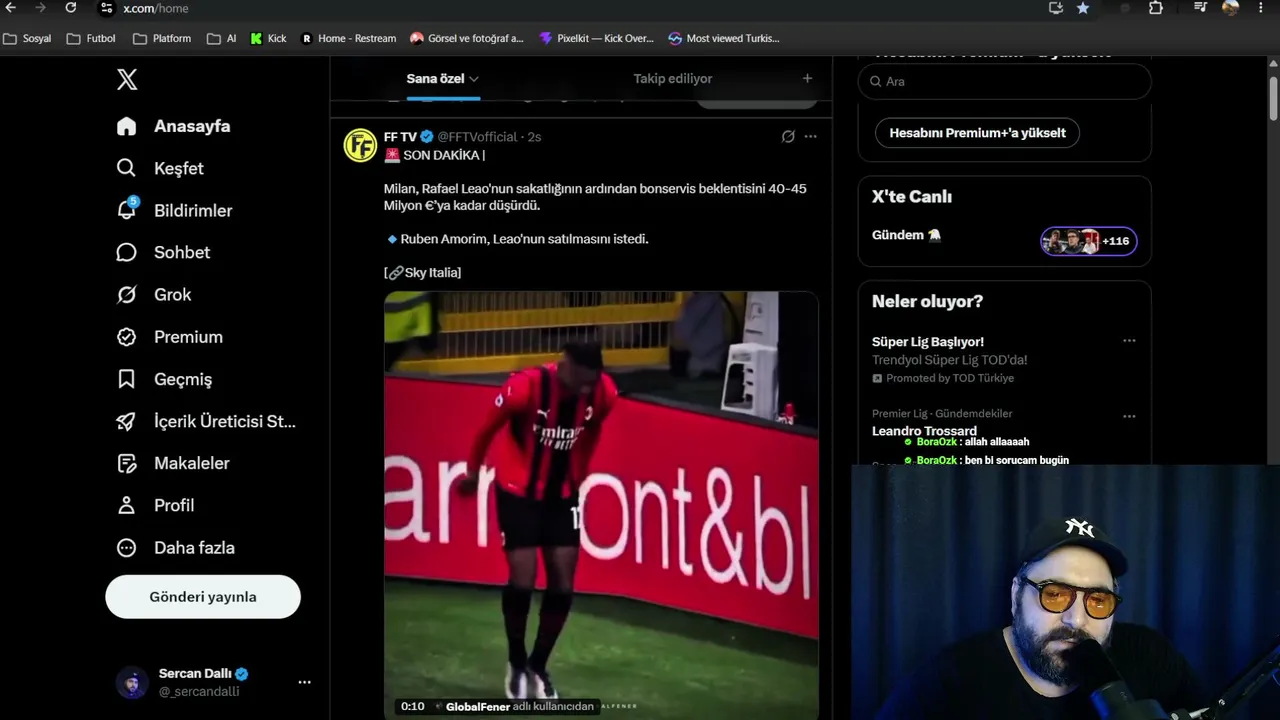This screenshot has width=1280, height=720.
Task: Open Keşfet search page
Action: 160,168
